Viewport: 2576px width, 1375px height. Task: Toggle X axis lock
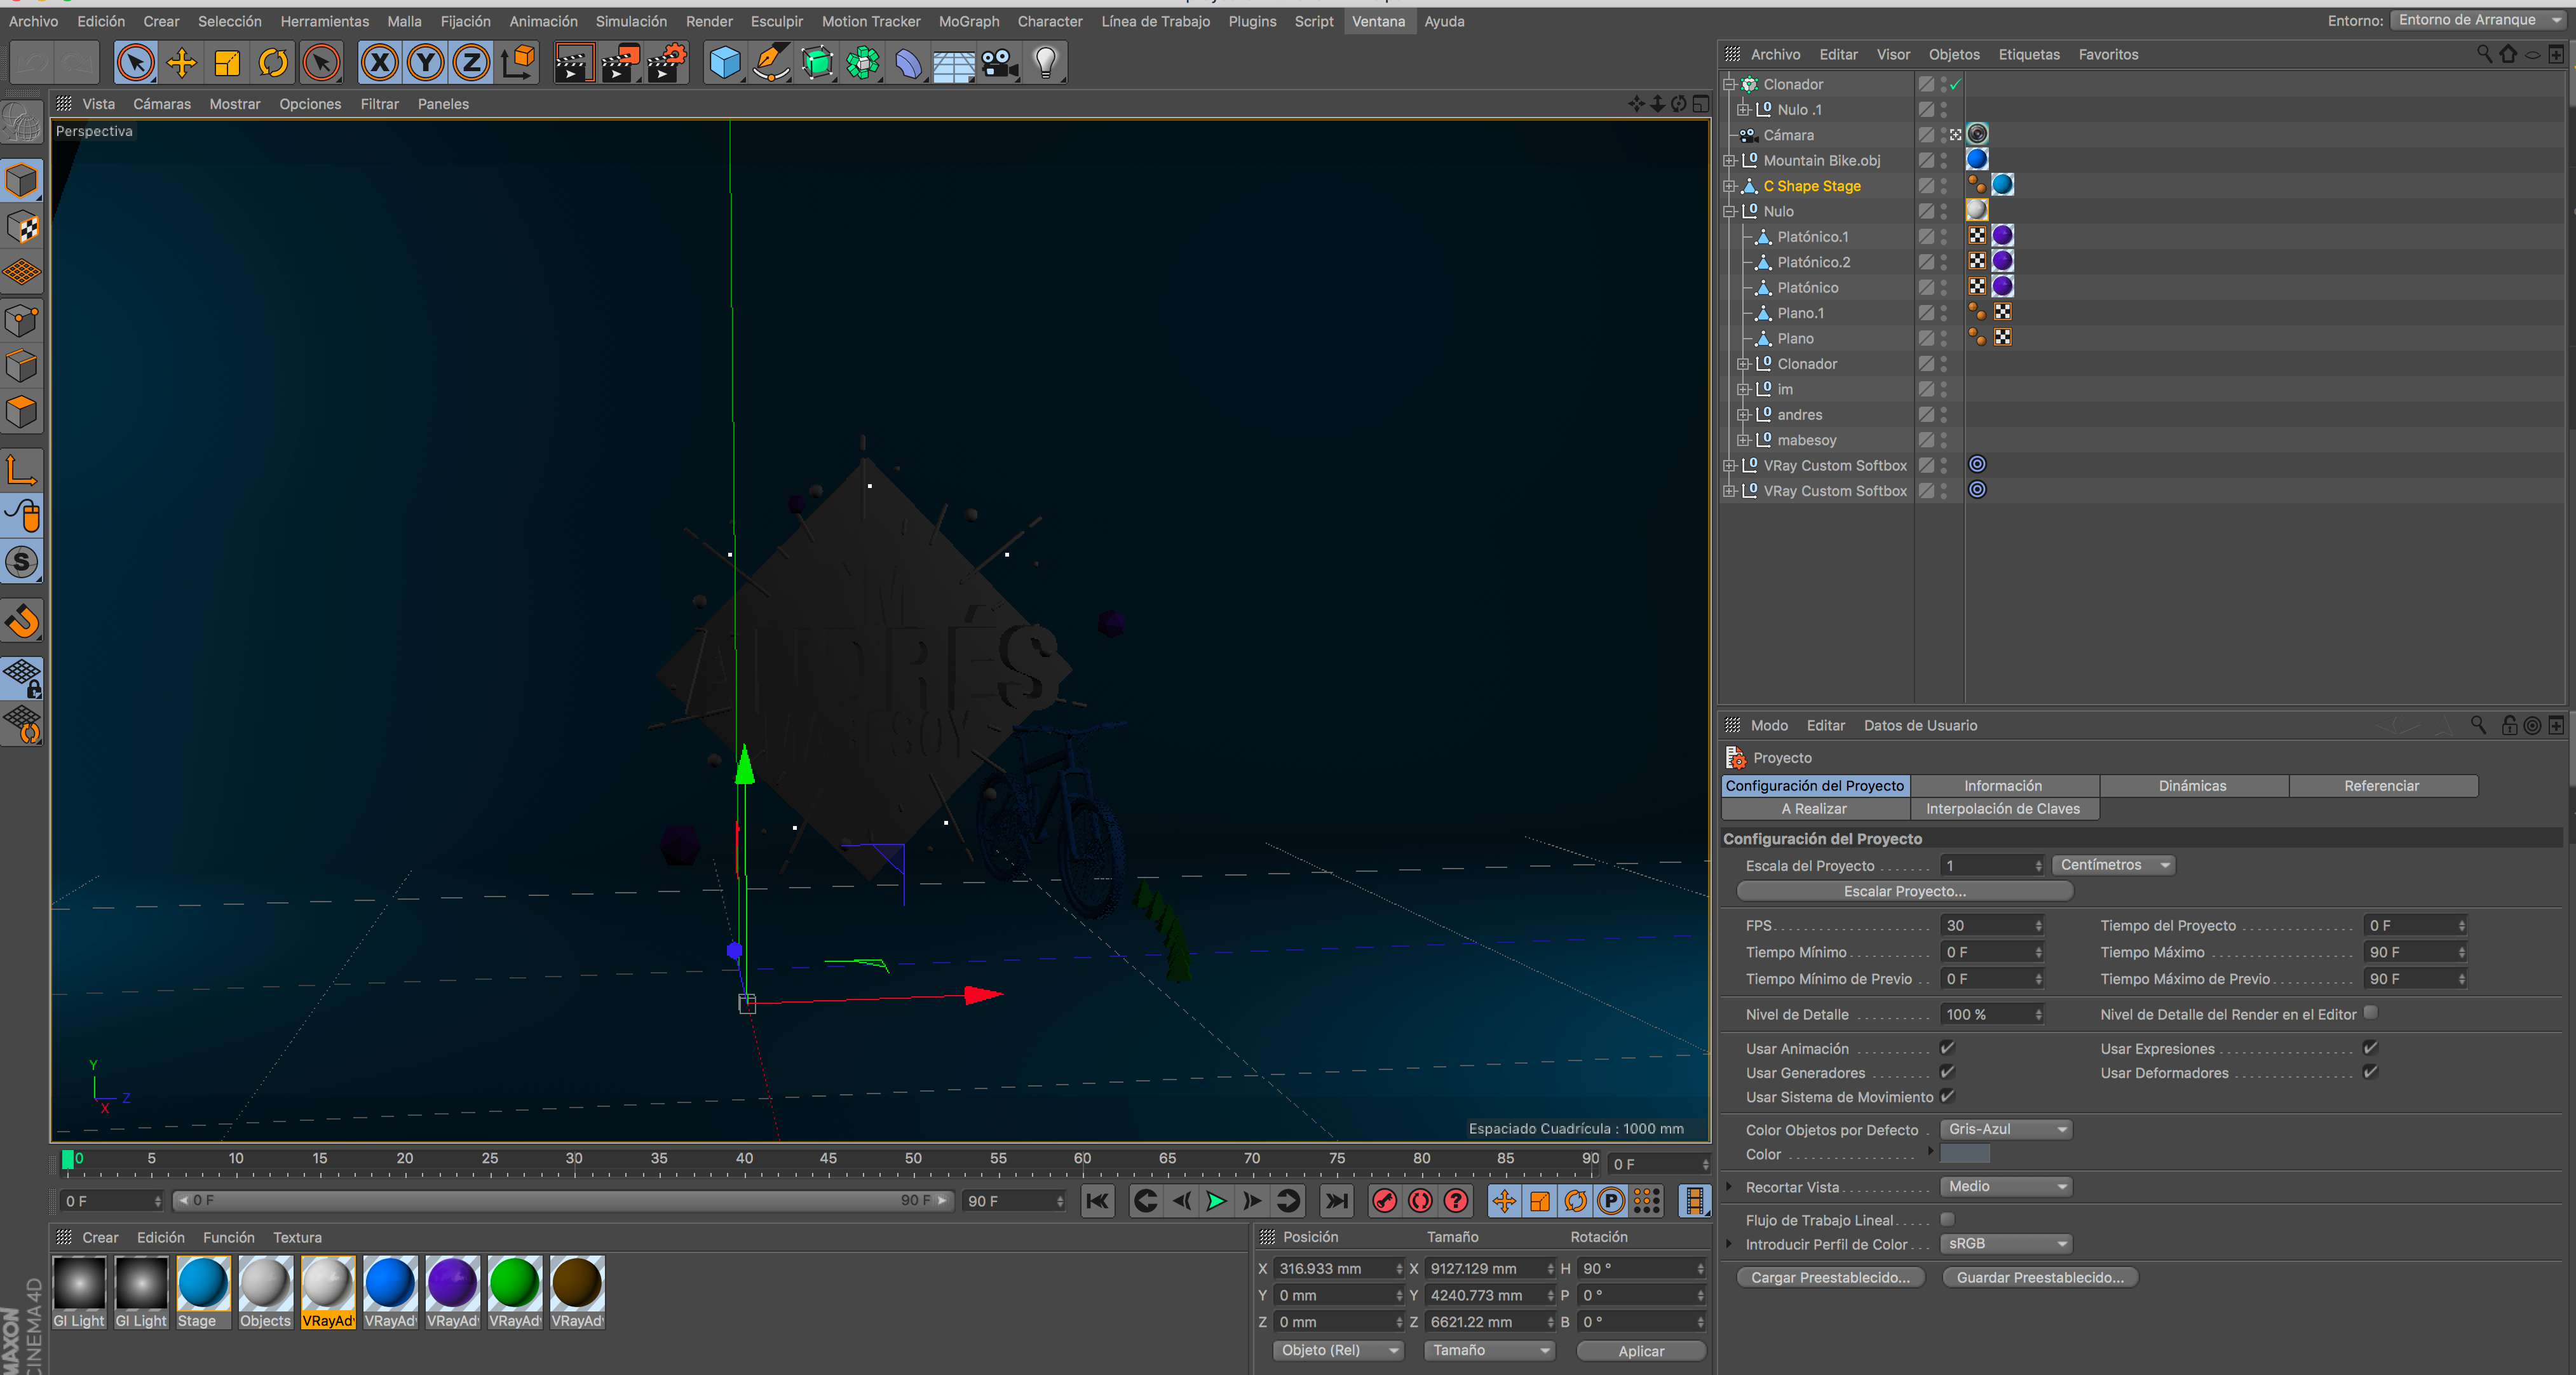[x=380, y=63]
